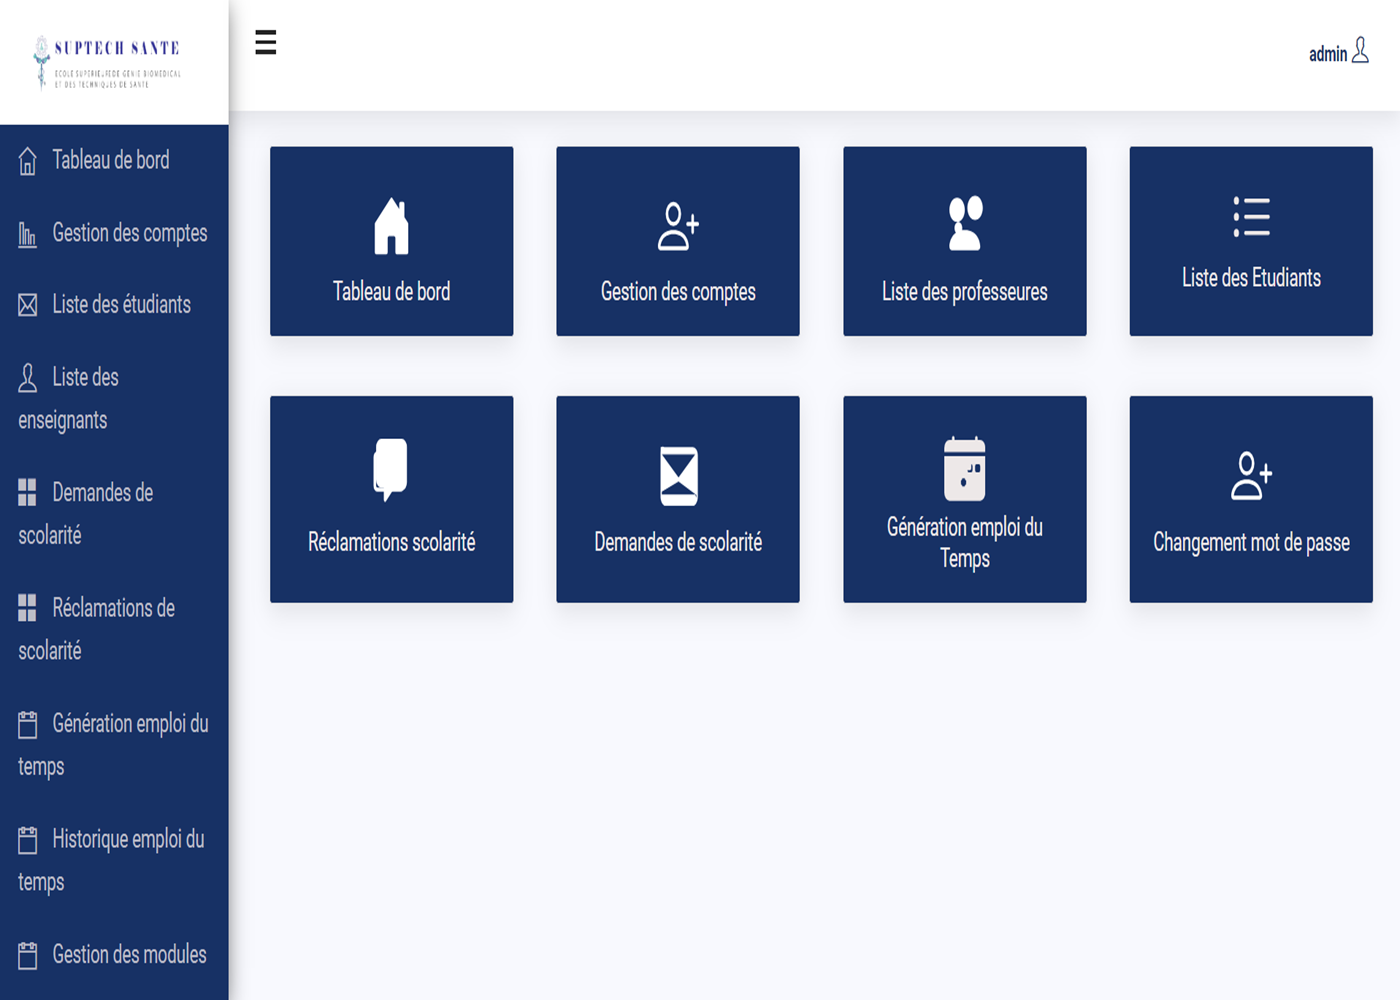This screenshot has height=1000, width=1400.
Task: Open Tableau de bord in the sidebar
Action: click(x=110, y=160)
